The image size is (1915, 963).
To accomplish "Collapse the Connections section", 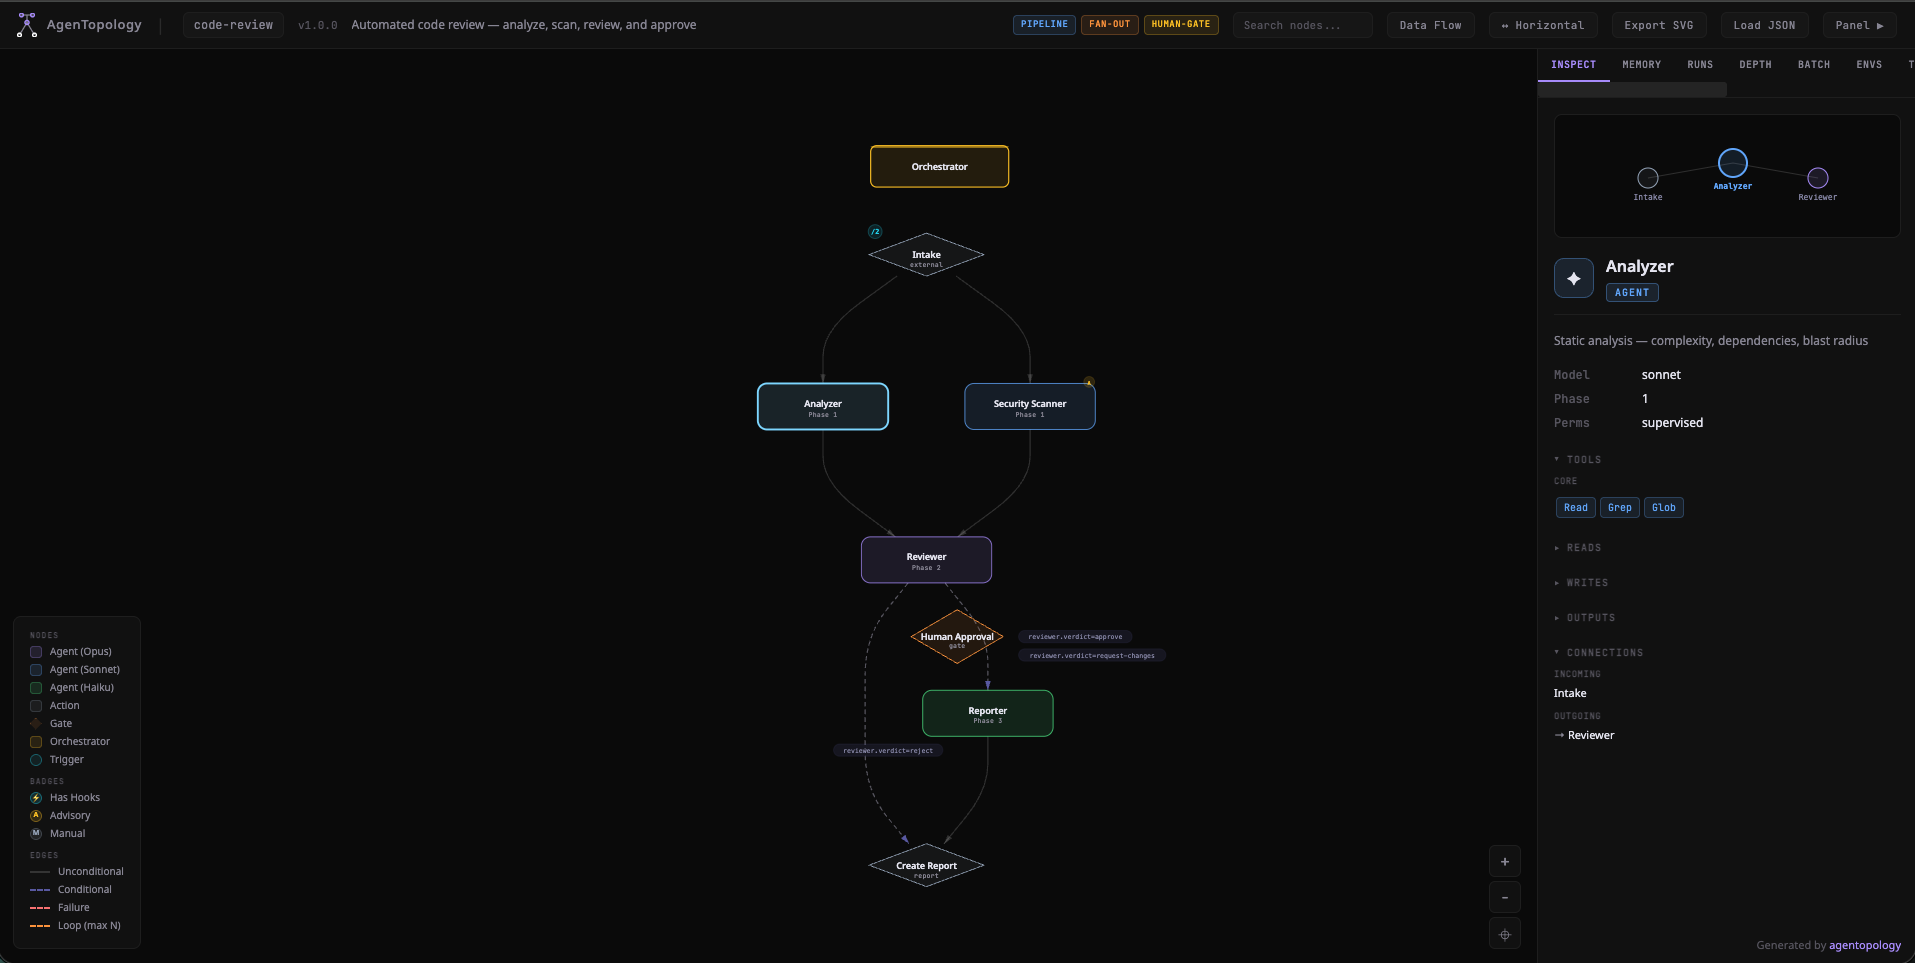I will point(1599,653).
